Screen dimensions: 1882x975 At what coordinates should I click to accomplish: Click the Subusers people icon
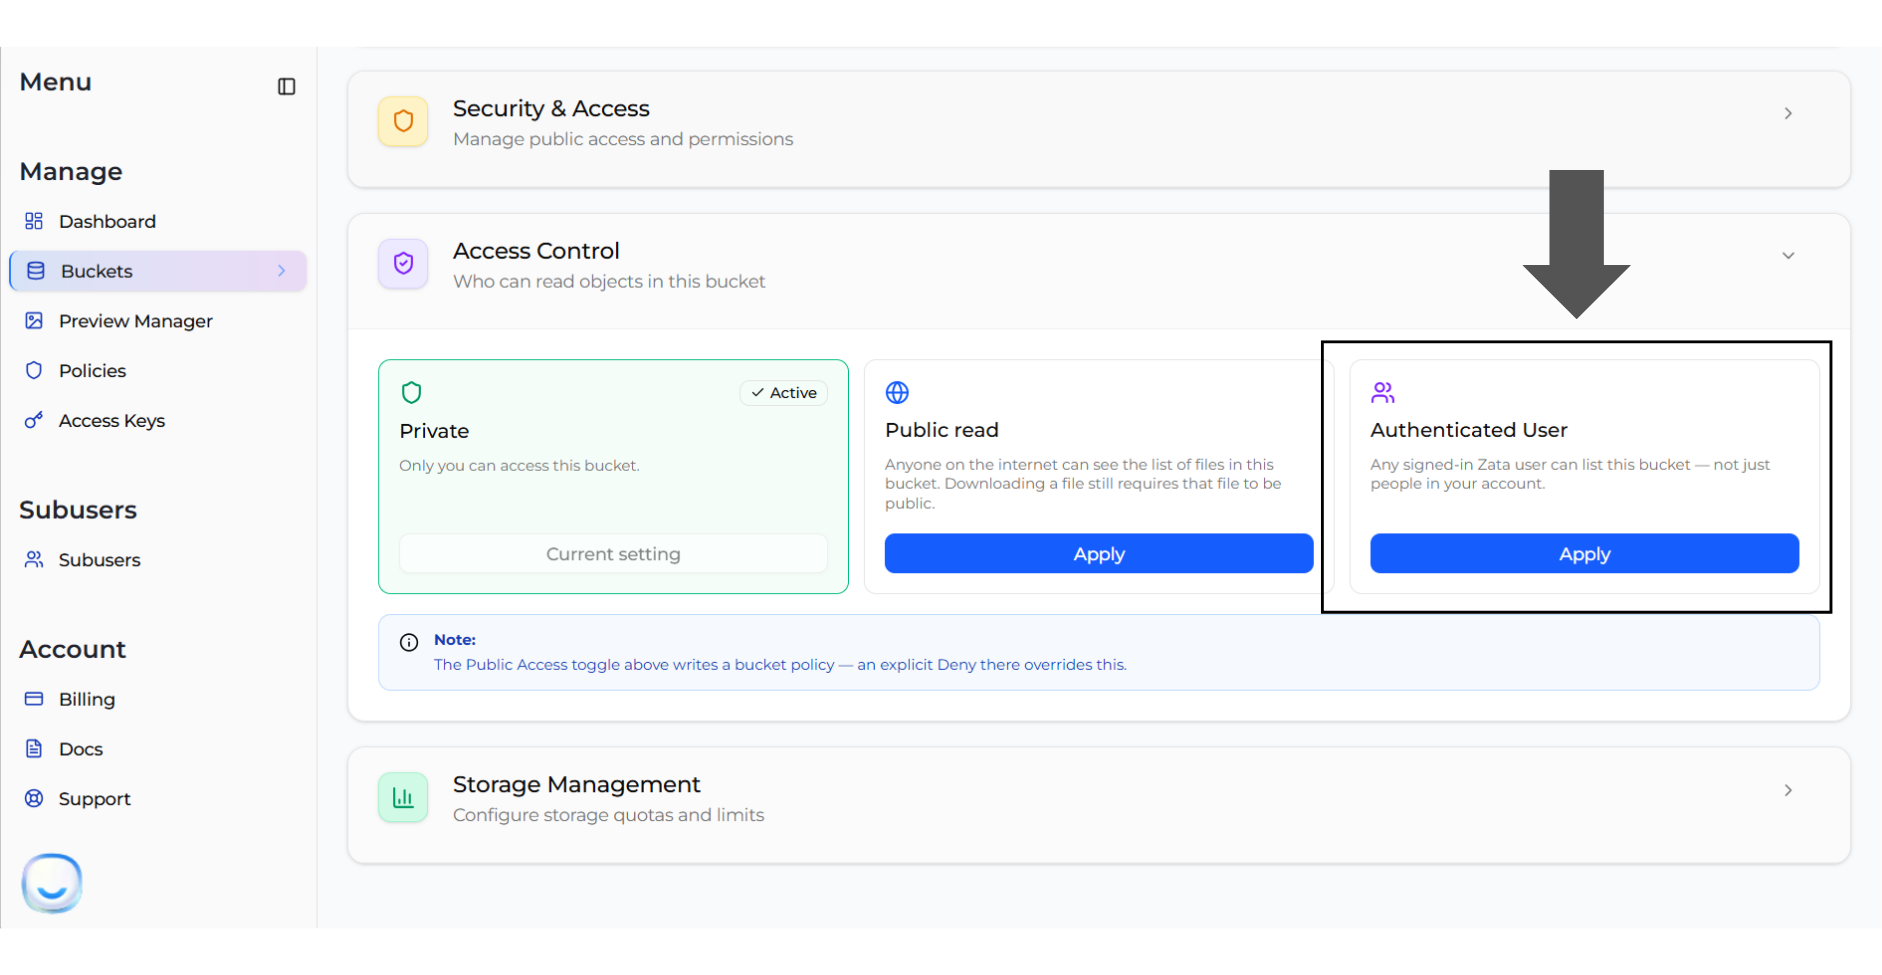point(34,560)
